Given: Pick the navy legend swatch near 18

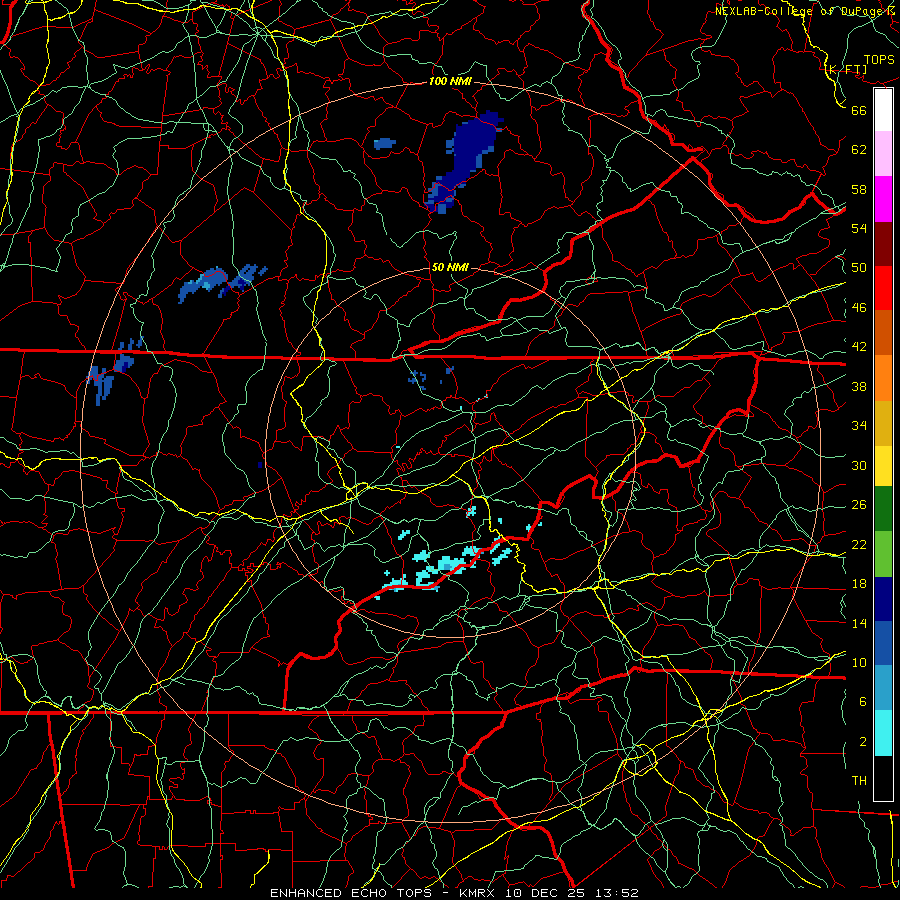Looking at the screenshot, I should [x=883, y=599].
